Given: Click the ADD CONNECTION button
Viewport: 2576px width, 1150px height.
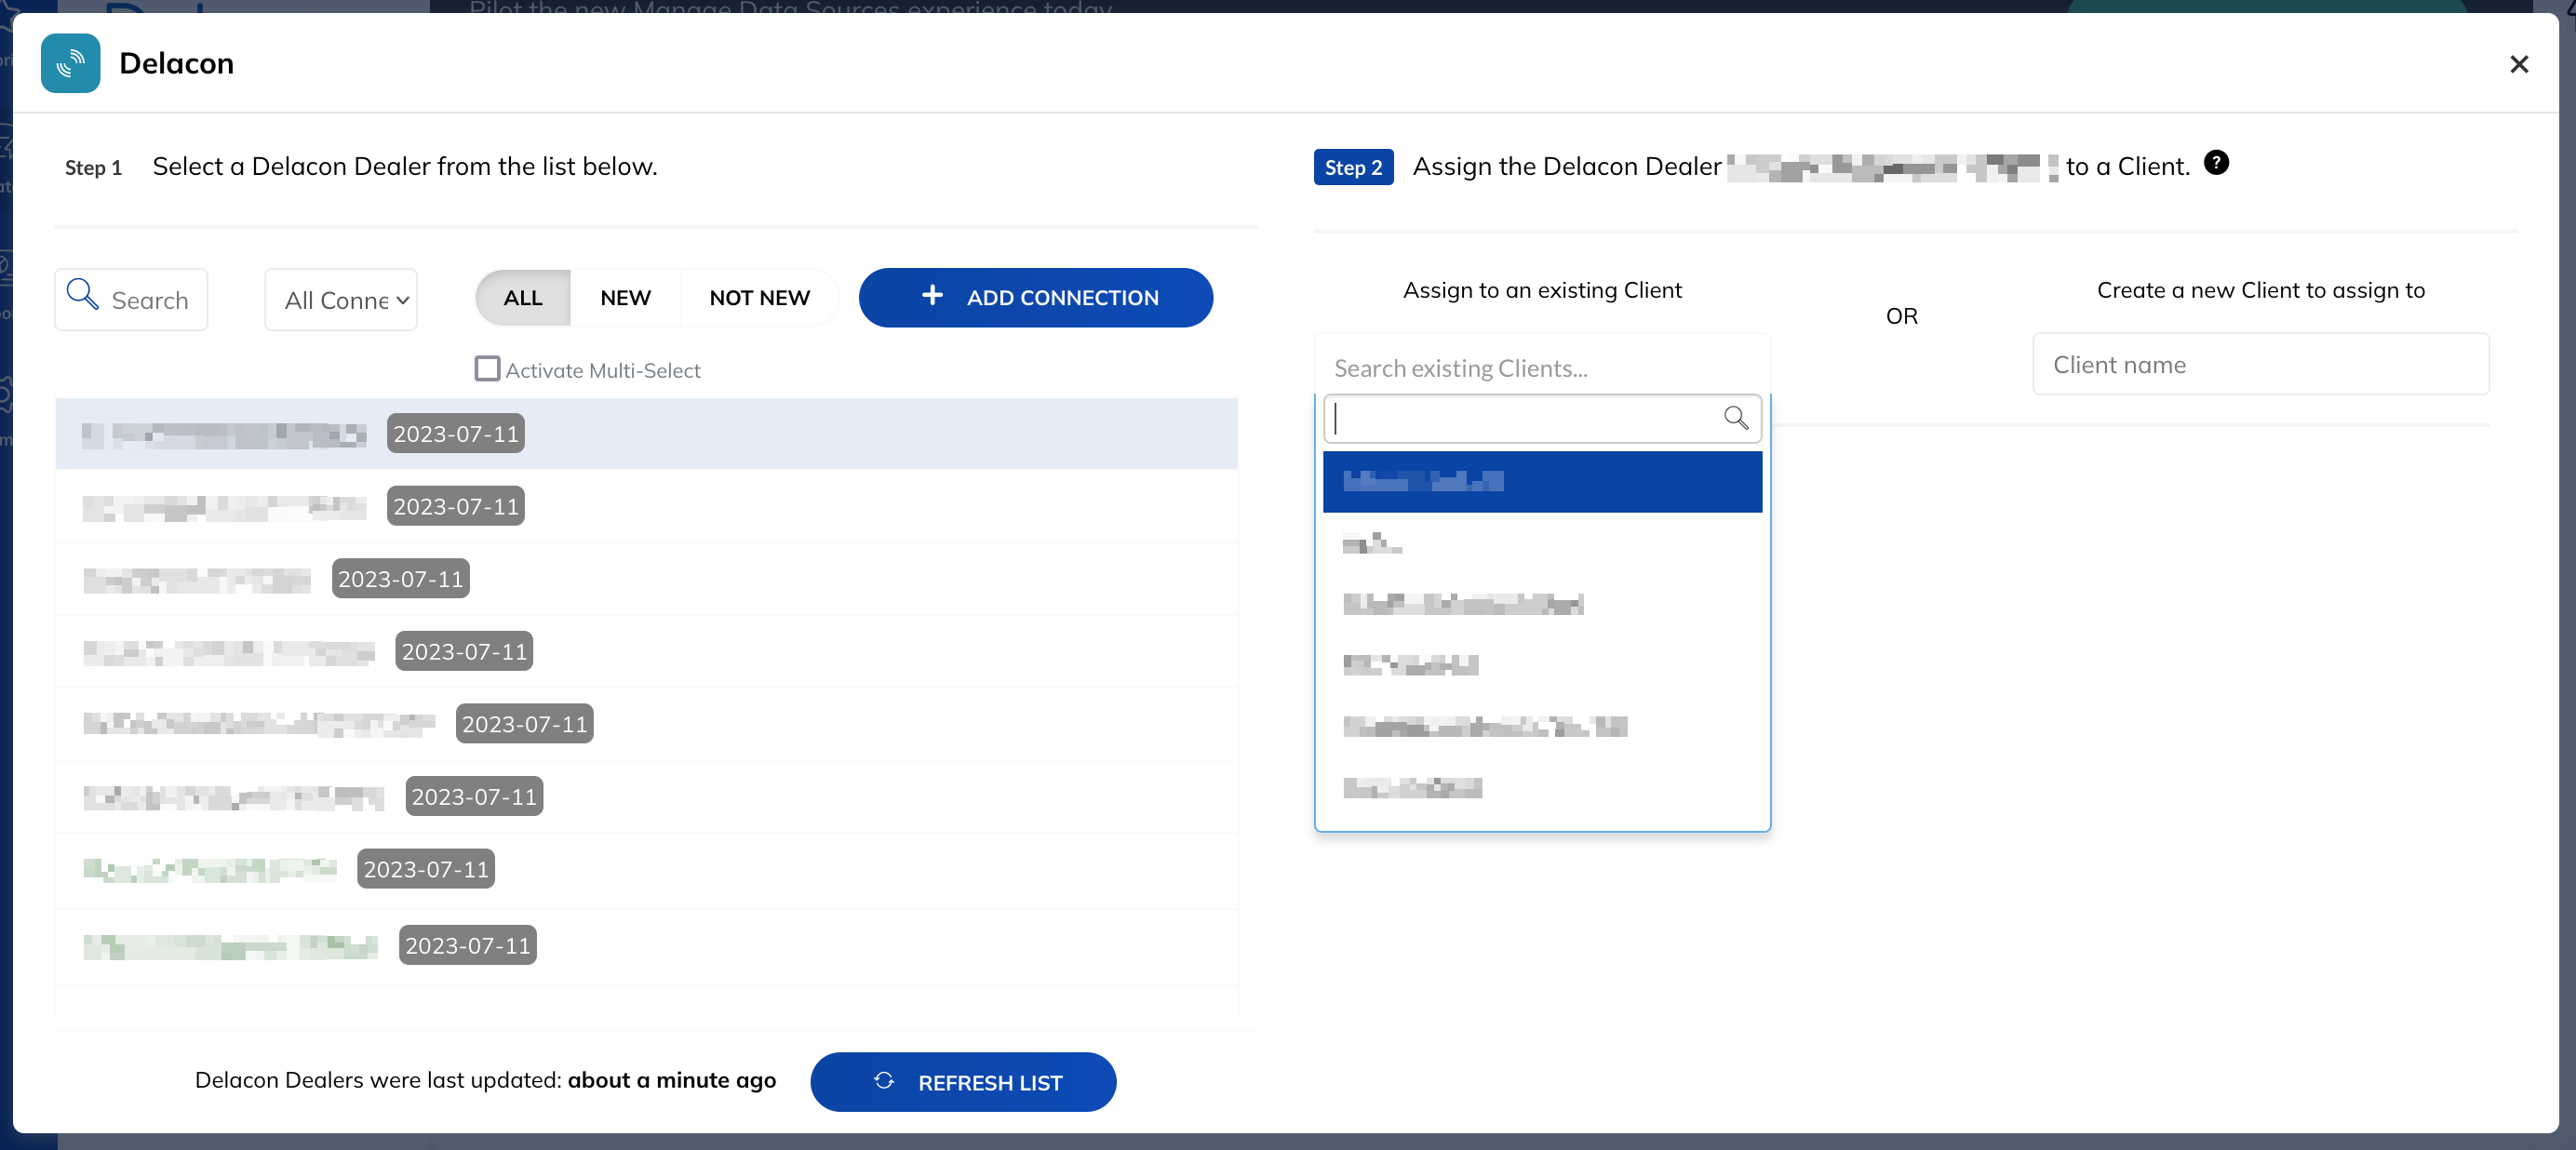Looking at the screenshot, I should coord(1035,298).
